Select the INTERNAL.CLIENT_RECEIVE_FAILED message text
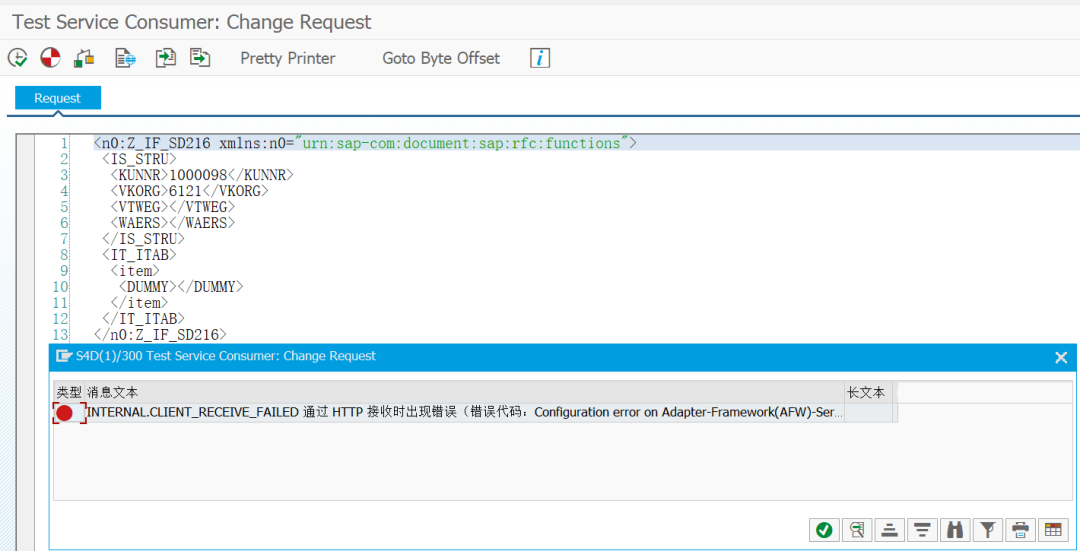This screenshot has width=1080, height=551. (x=465, y=413)
